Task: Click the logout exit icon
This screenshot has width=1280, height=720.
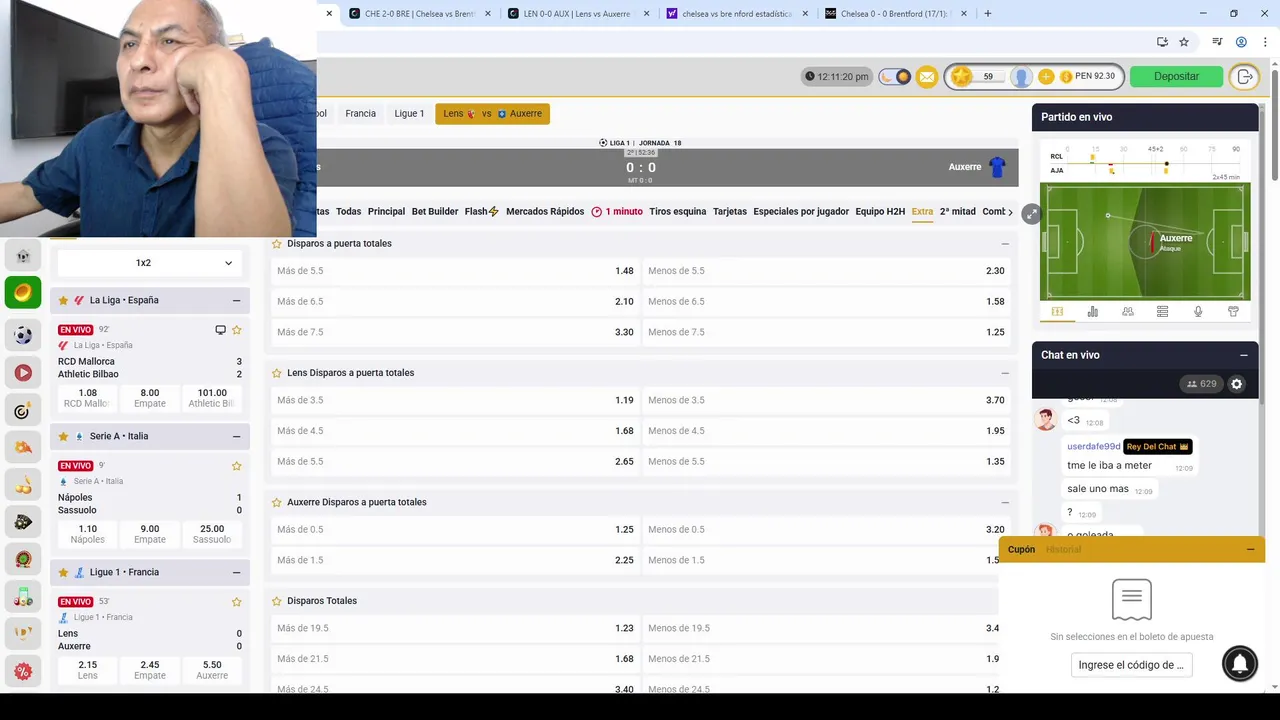Action: [1244, 77]
